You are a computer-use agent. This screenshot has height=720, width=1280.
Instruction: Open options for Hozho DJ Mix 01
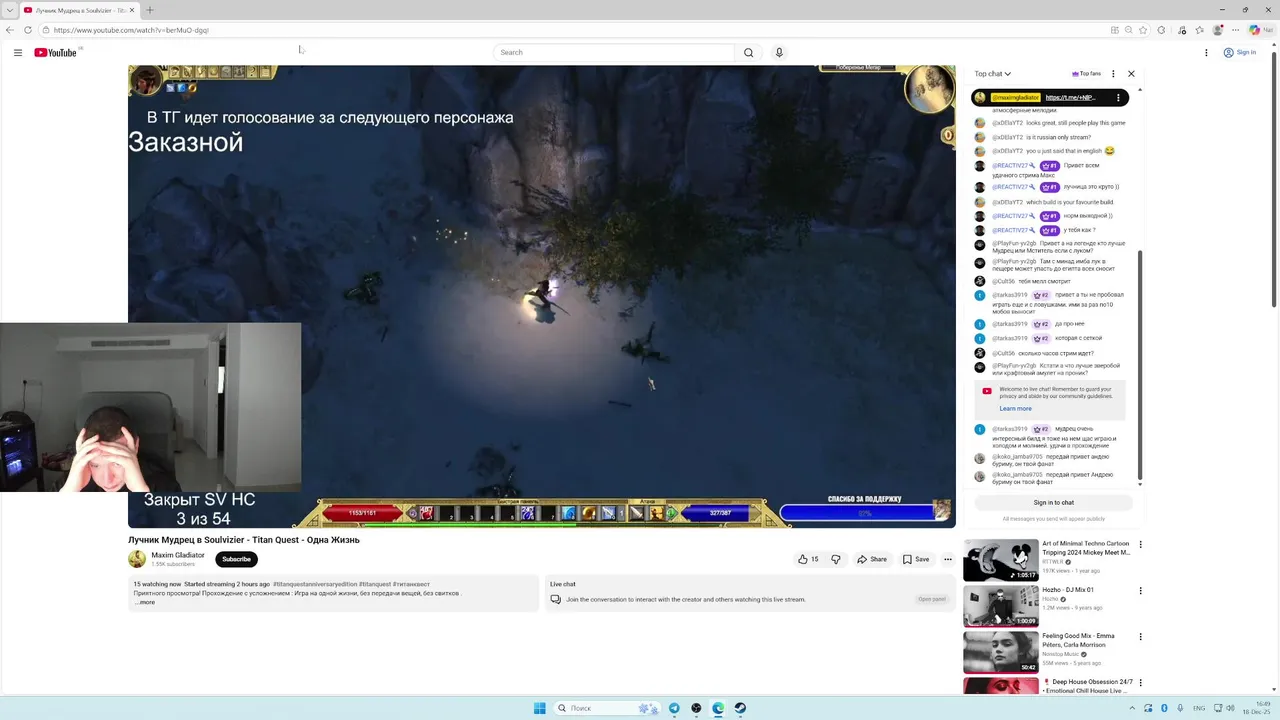[1140, 590]
